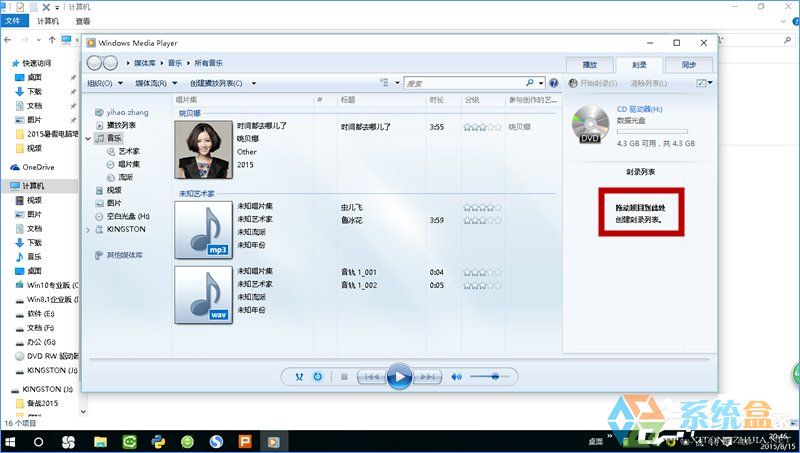
Task: Open 文件 menu in Explorer window
Action: tap(13, 21)
